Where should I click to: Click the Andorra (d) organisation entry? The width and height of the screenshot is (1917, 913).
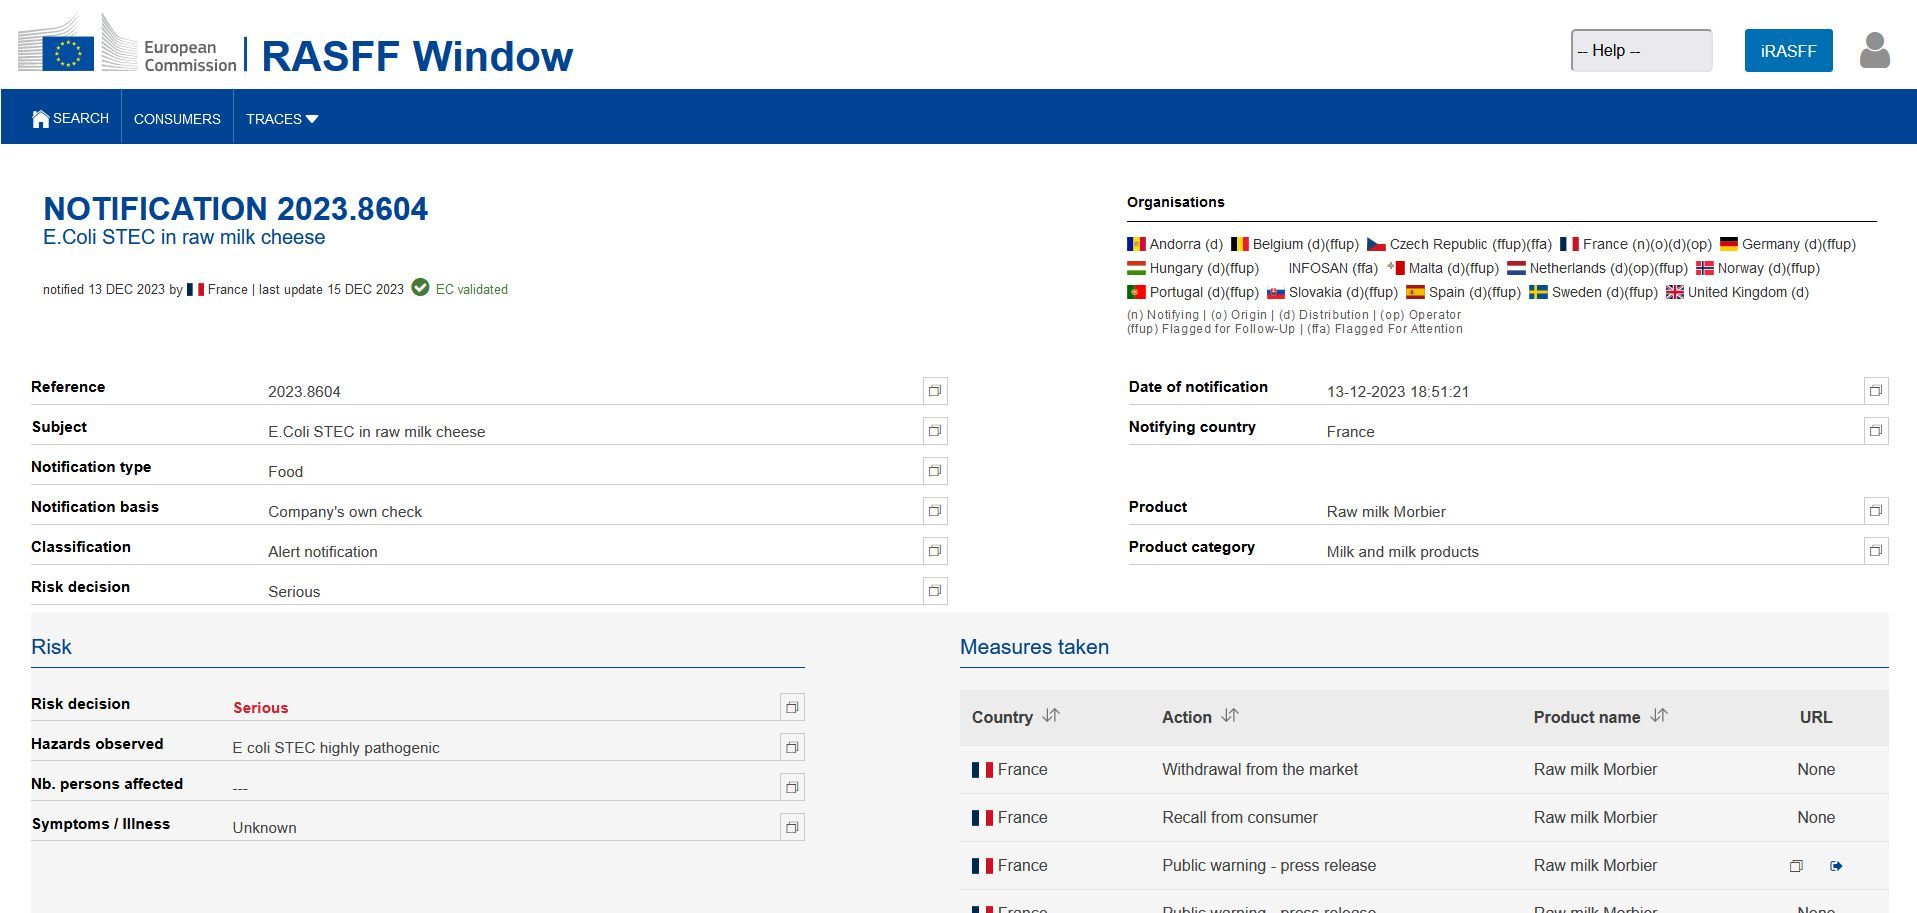pos(1175,244)
